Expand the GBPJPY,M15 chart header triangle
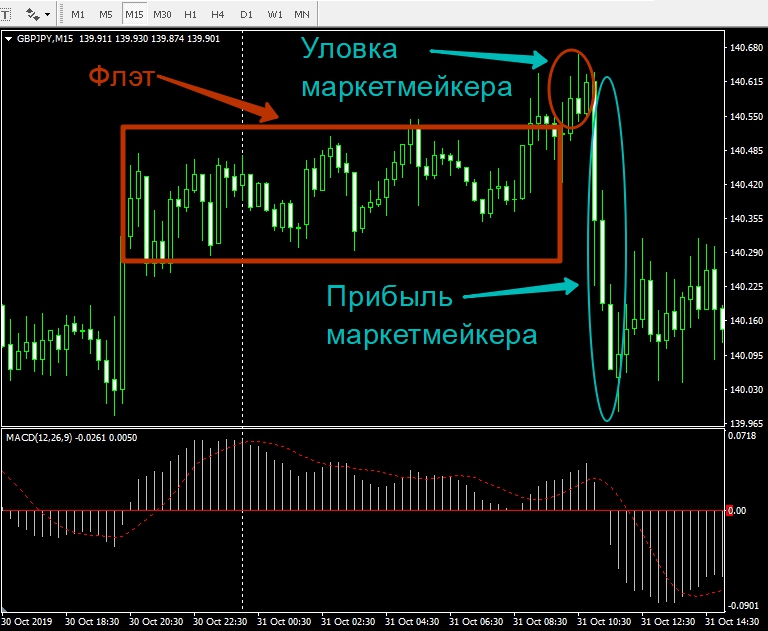The width and height of the screenshot is (768, 631). pos(9,39)
